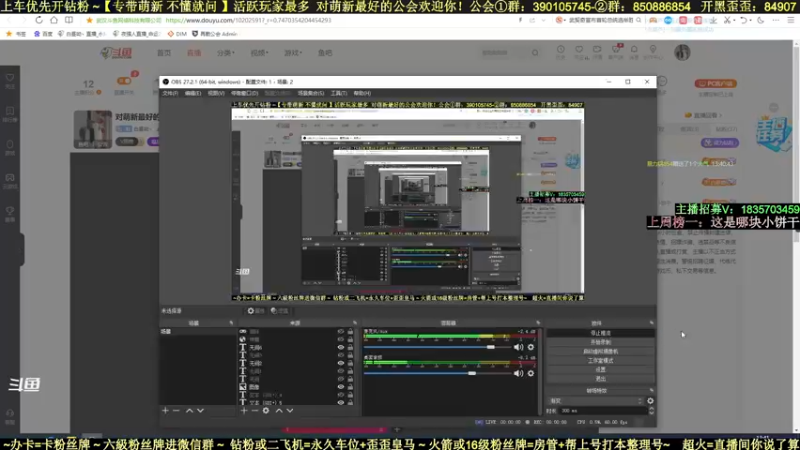Open the browser scissors screenshot tool
The height and width of the screenshot is (450, 800).
tap(728, 20)
